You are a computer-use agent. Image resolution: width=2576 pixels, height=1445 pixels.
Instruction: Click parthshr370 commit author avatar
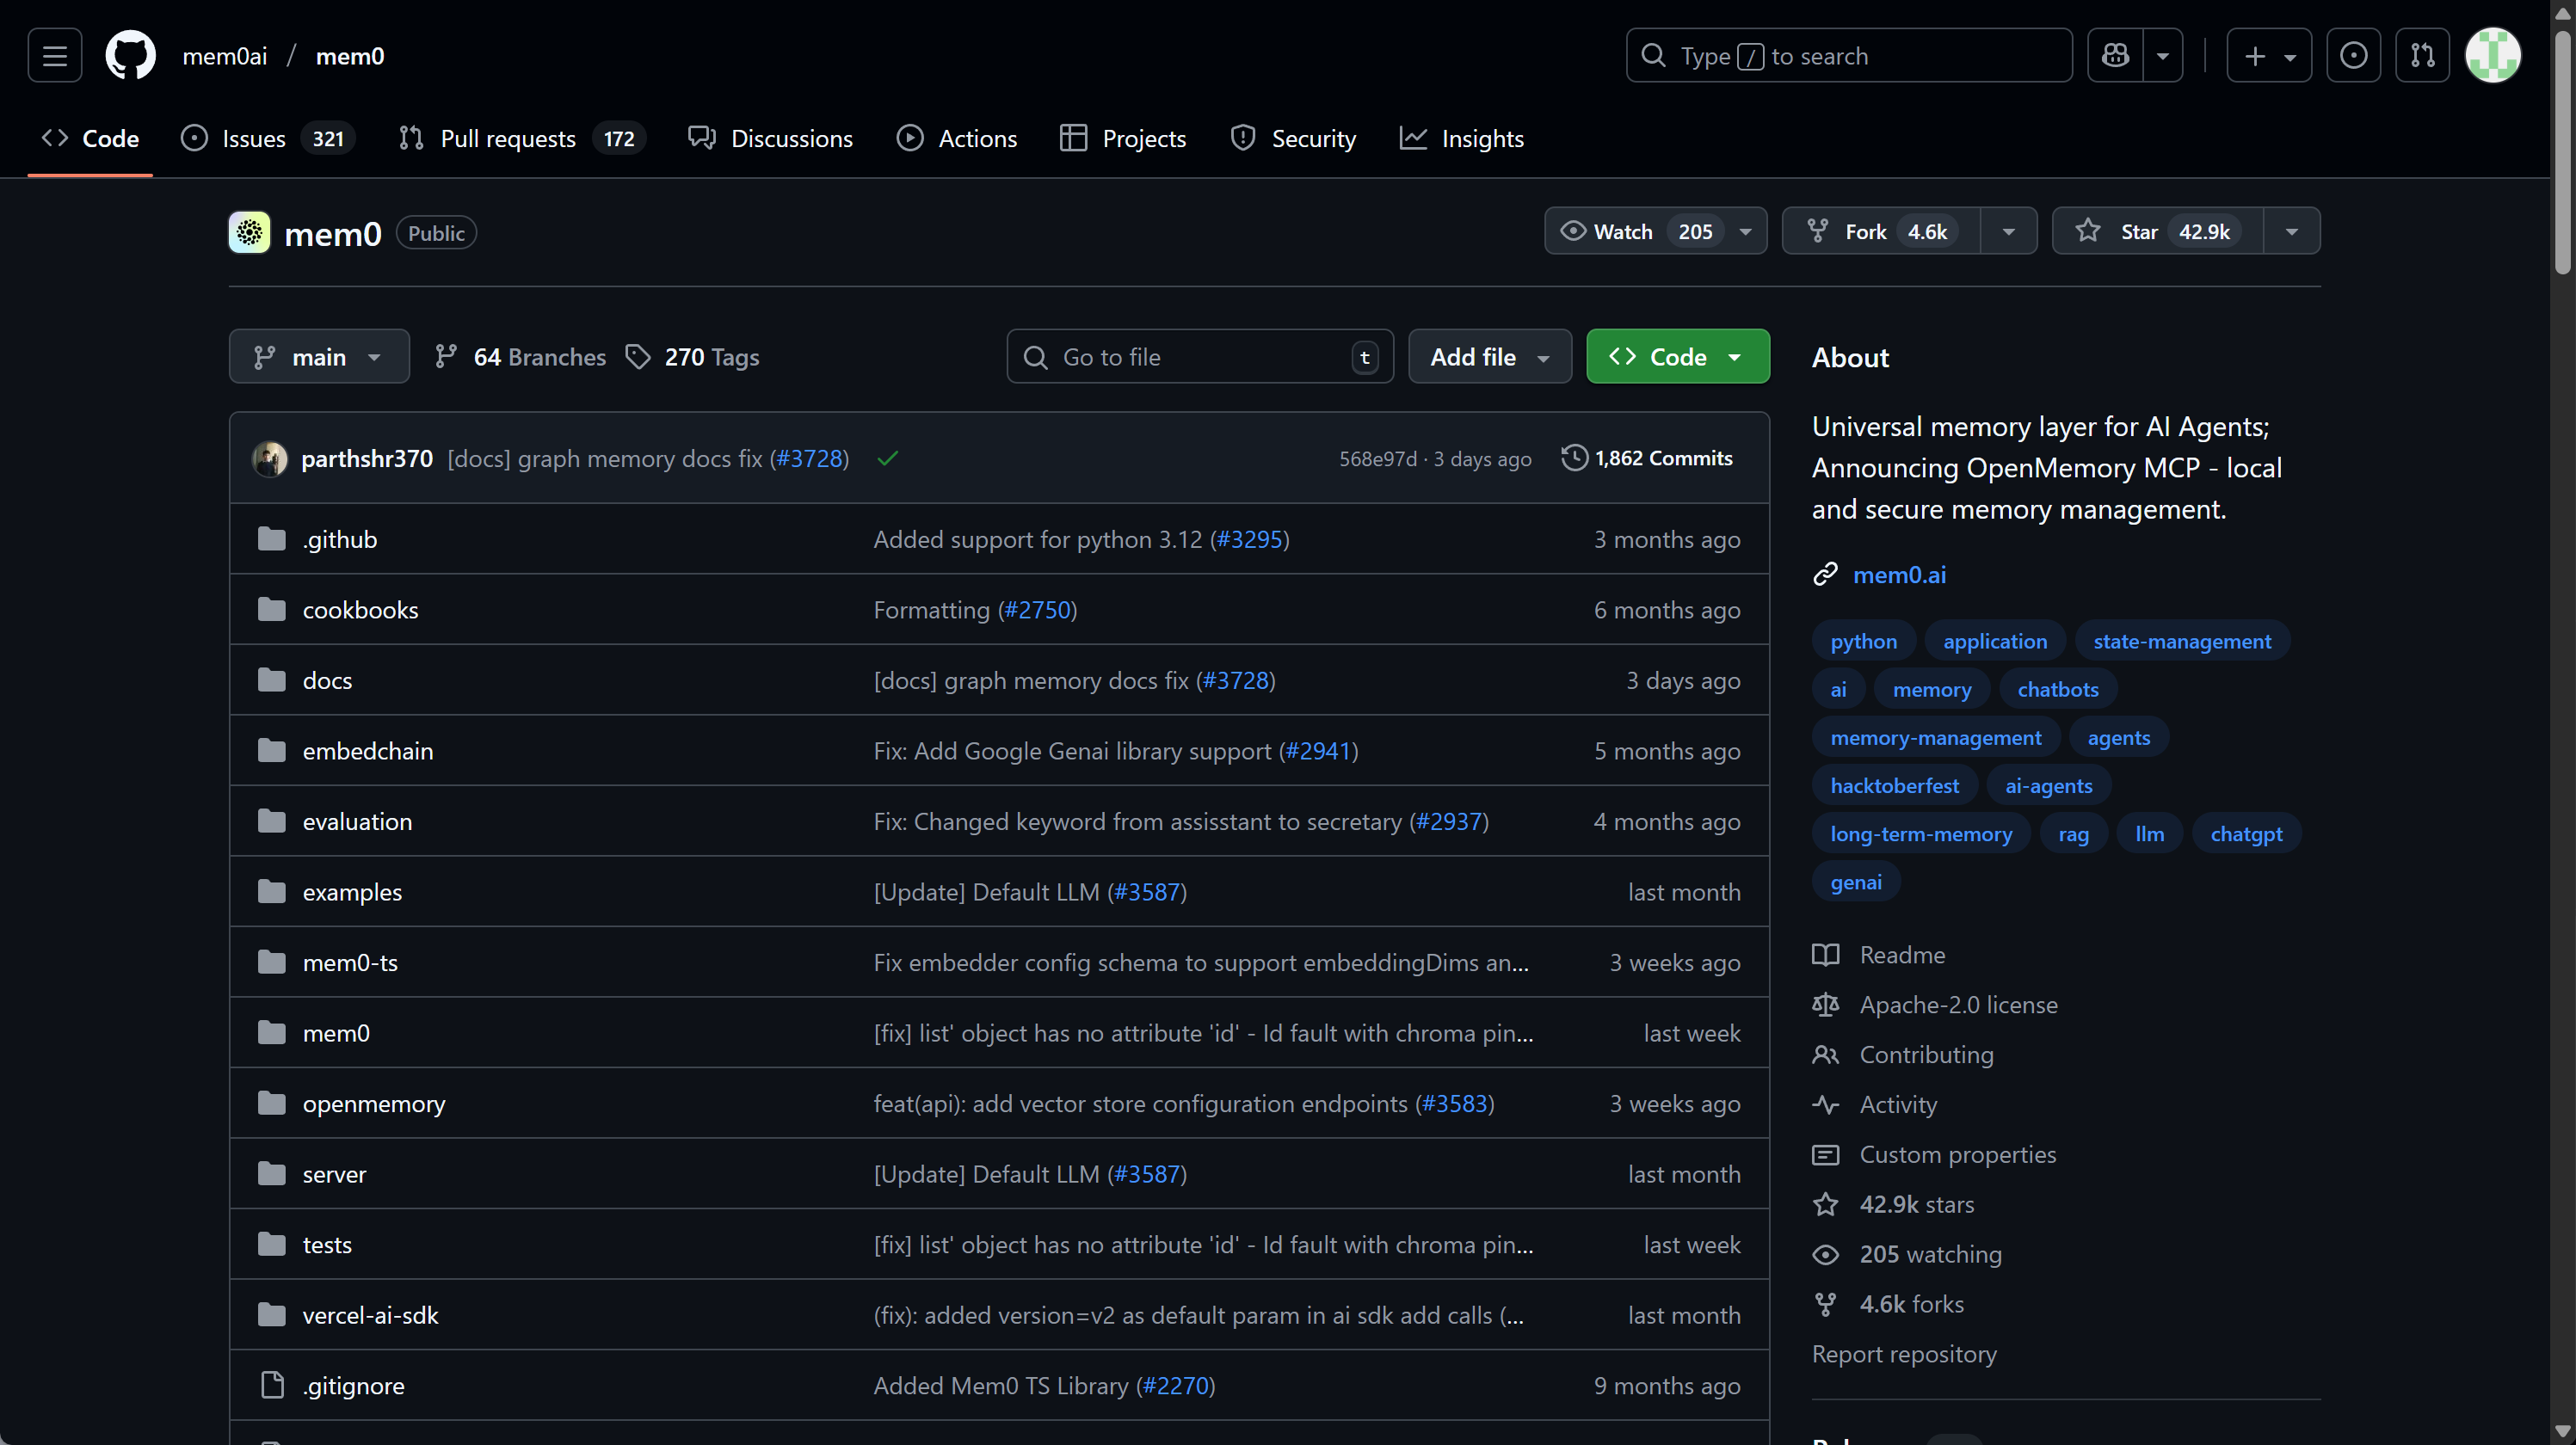coord(270,458)
